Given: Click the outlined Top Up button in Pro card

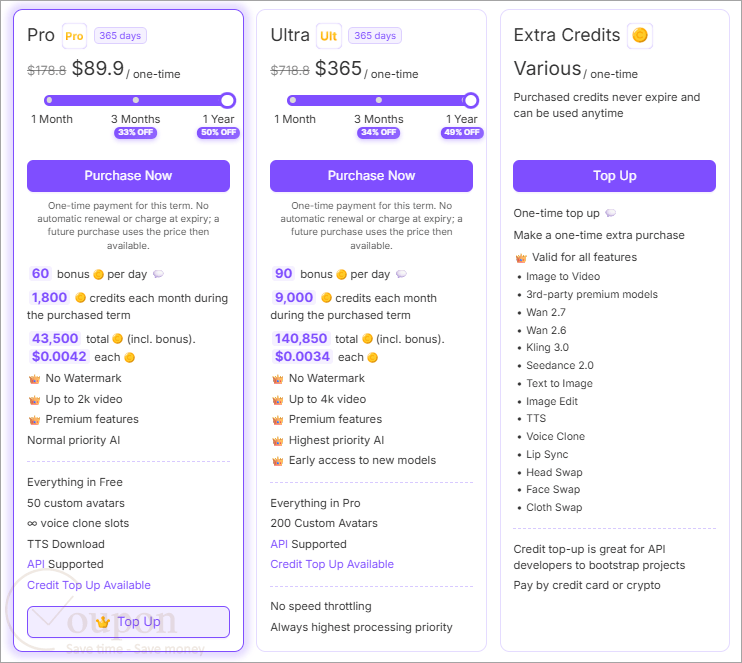Looking at the screenshot, I should tap(128, 622).
